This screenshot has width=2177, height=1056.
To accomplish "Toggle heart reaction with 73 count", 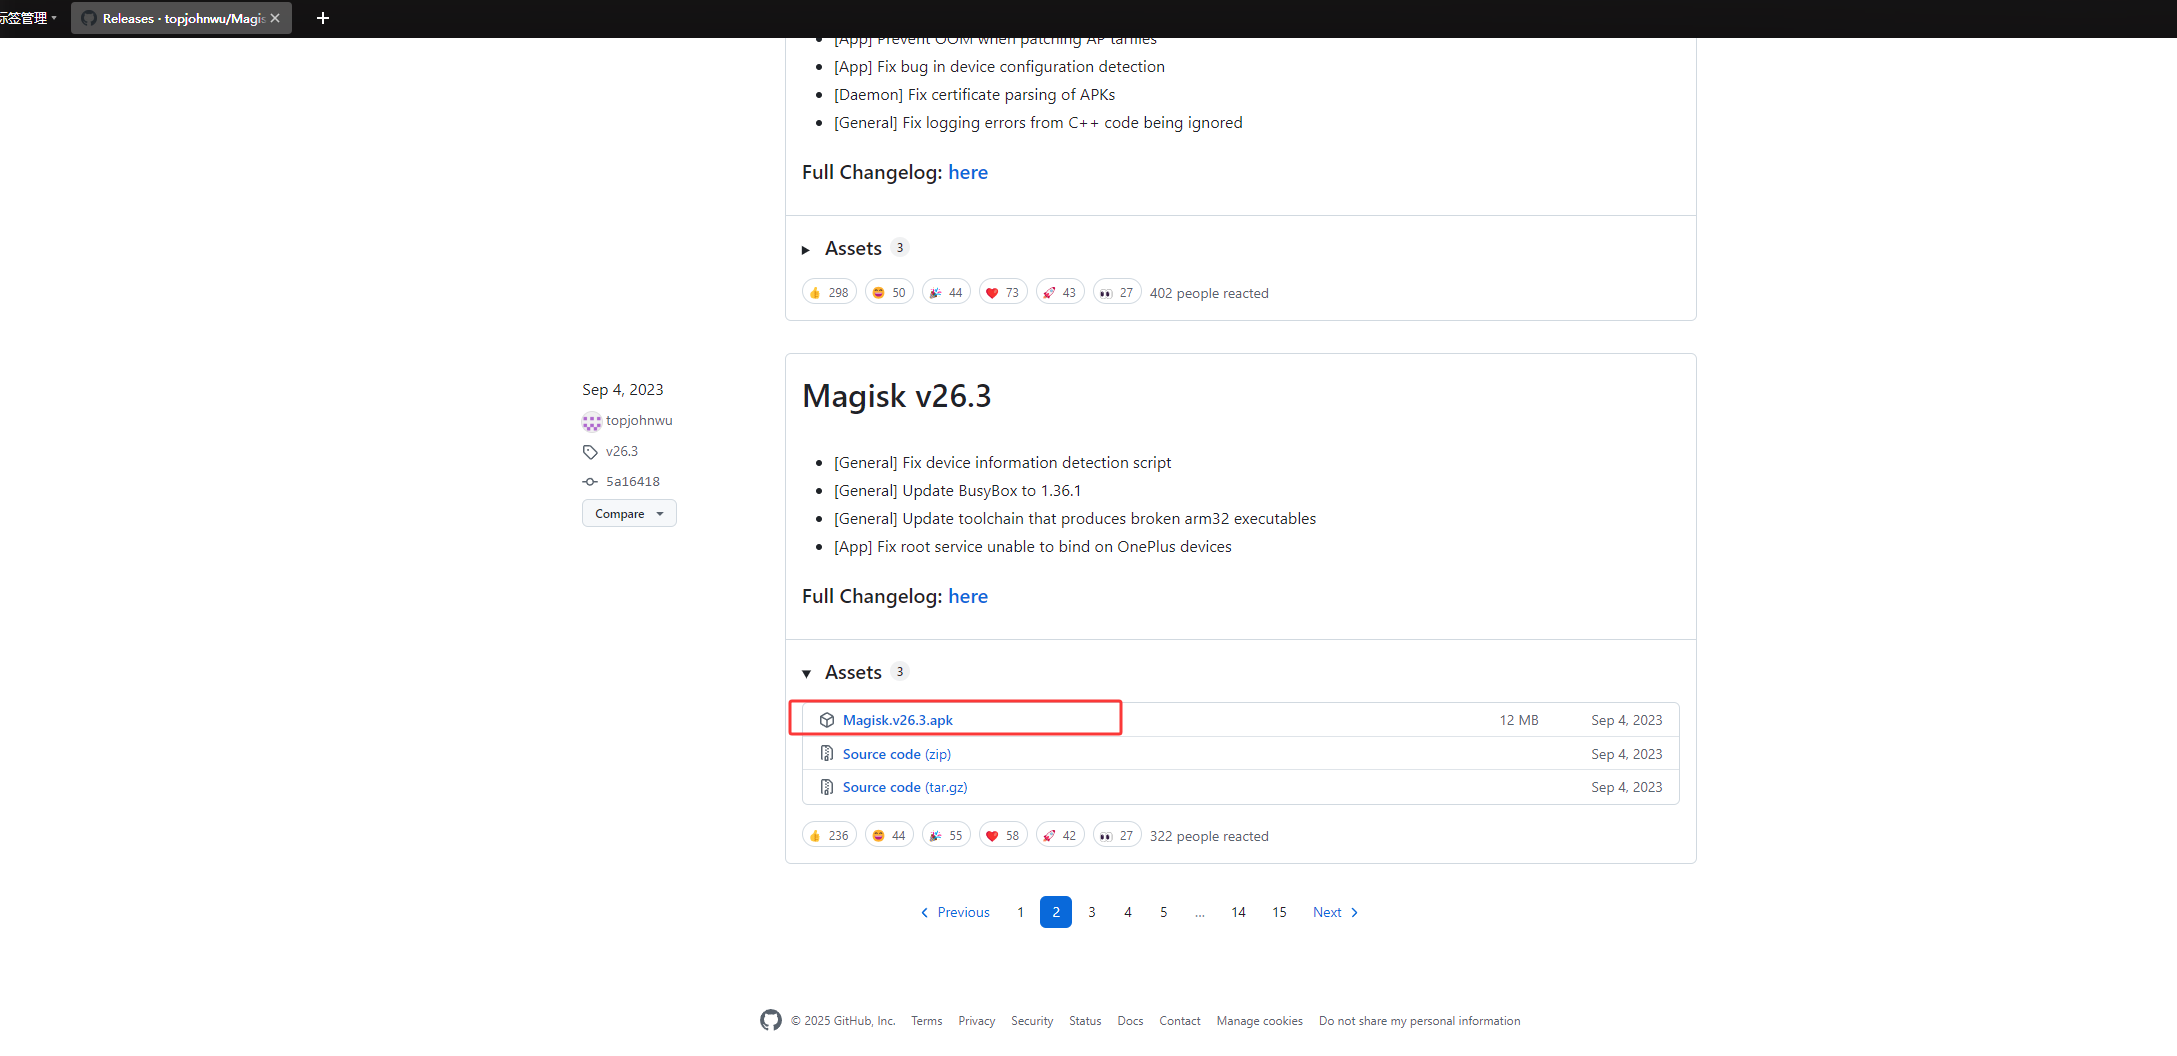I will click(x=1003, y=292).
